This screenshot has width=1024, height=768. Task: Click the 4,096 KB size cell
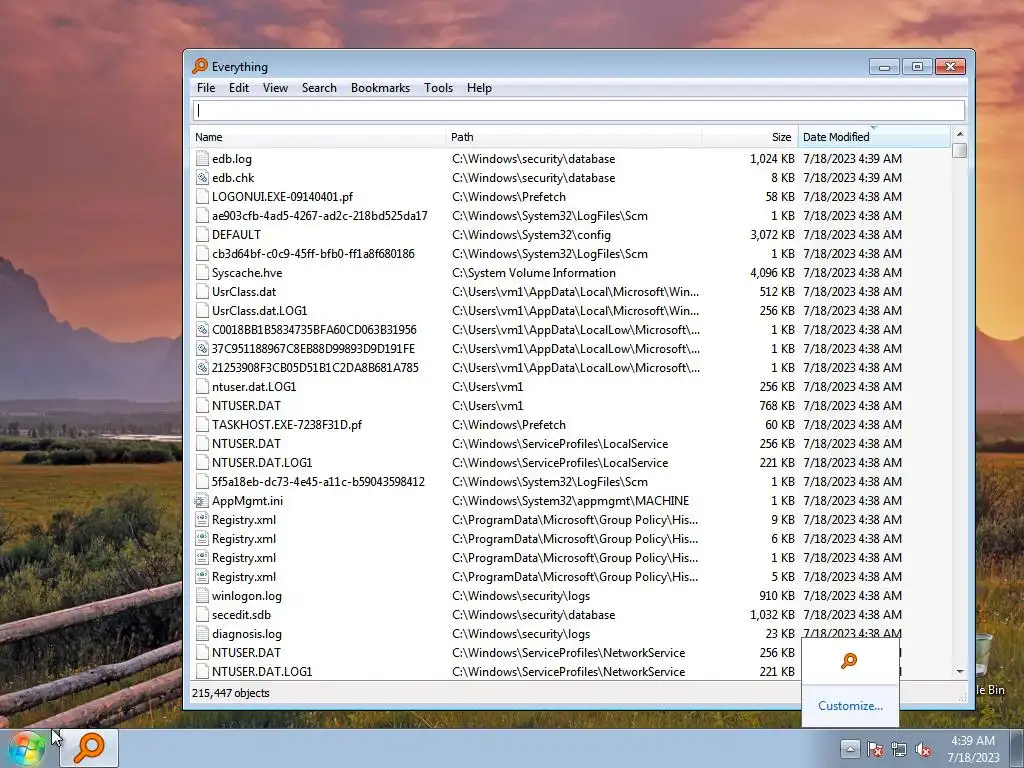pyautogui.click(x=772, y=272)
